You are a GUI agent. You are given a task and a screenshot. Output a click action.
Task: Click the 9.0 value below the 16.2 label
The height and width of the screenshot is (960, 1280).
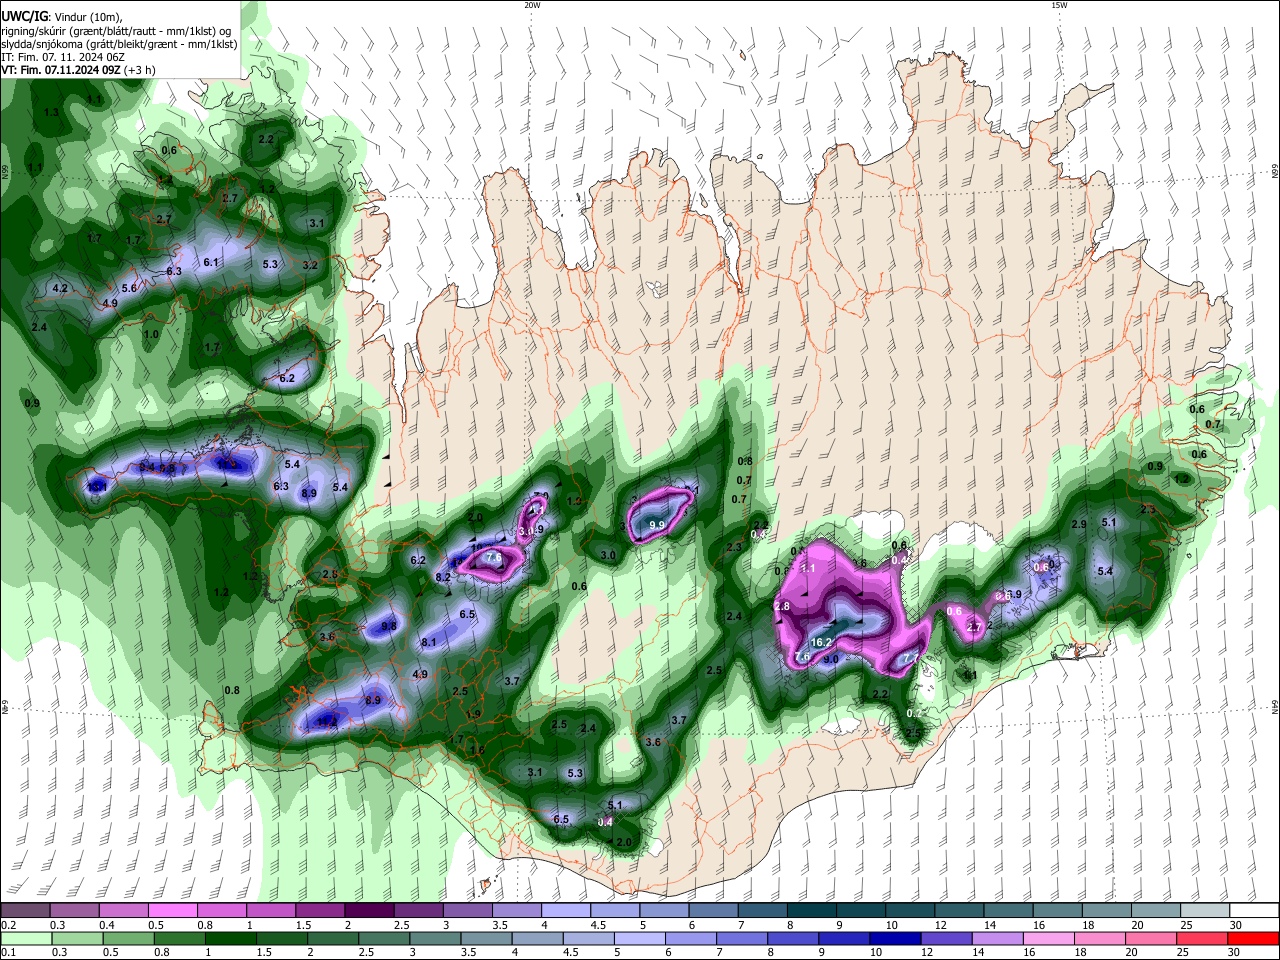pyautogui.click(x=830, y=659)
